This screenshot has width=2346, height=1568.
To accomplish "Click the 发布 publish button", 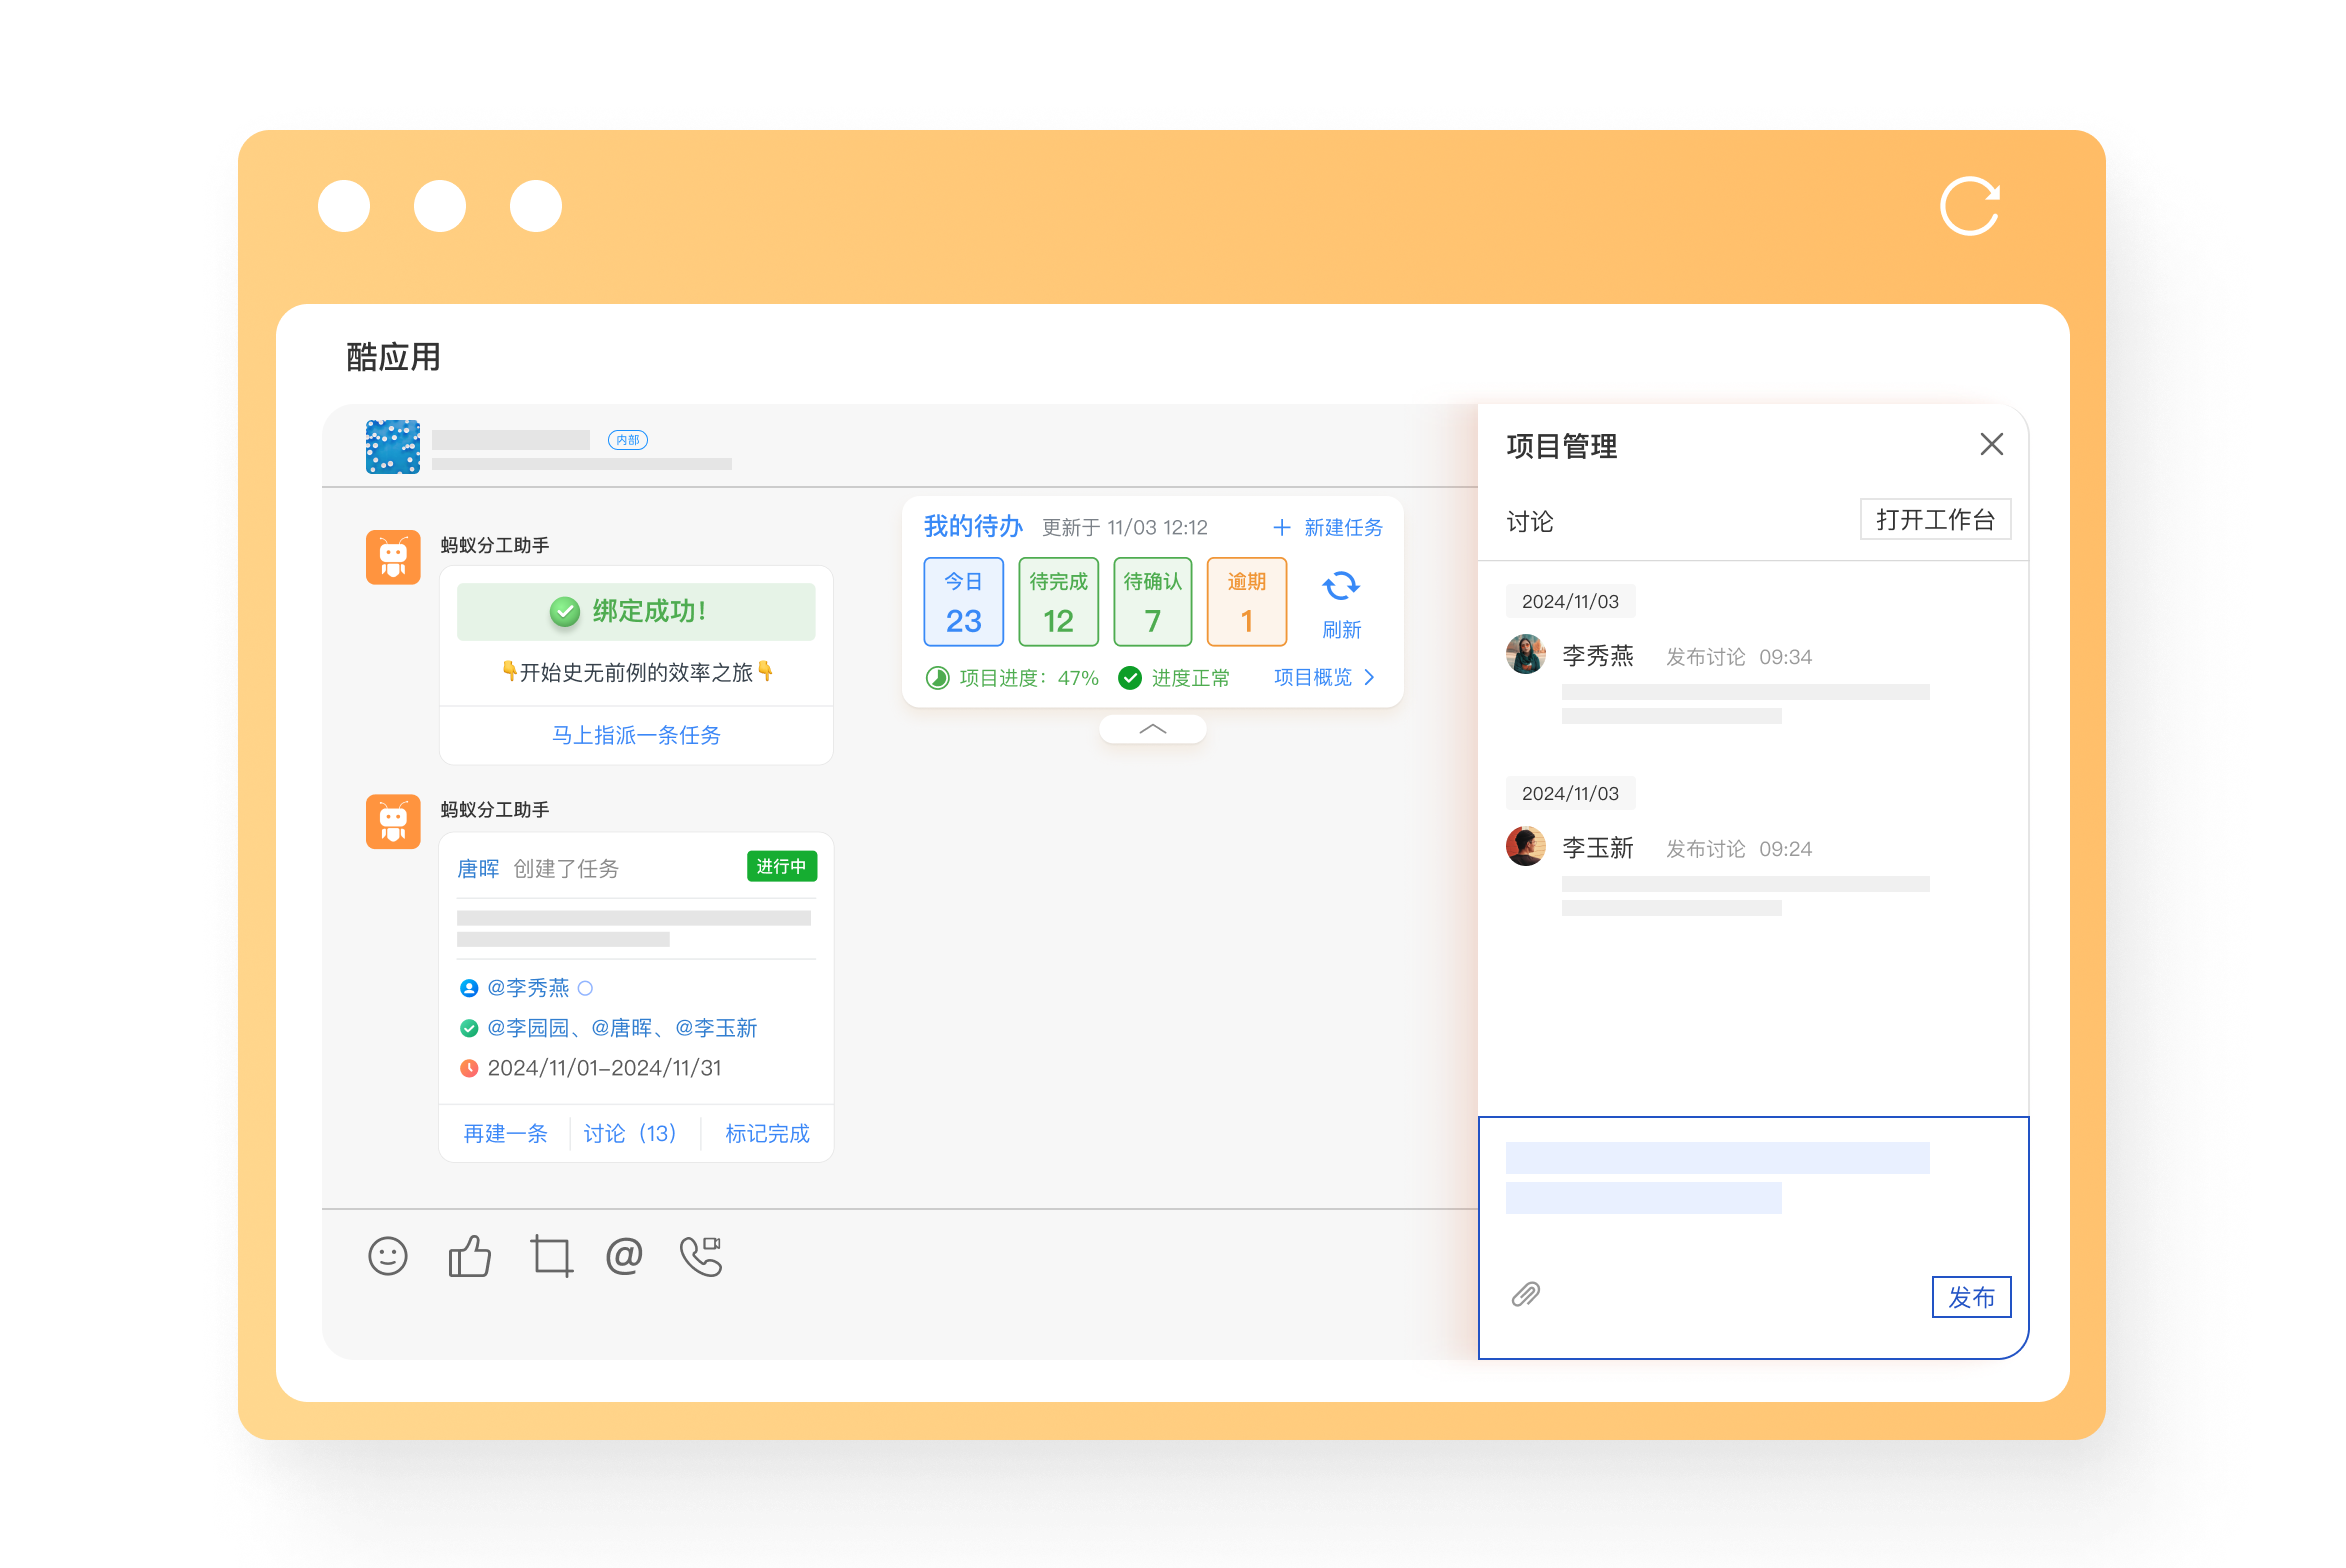I will 1970,1297.
